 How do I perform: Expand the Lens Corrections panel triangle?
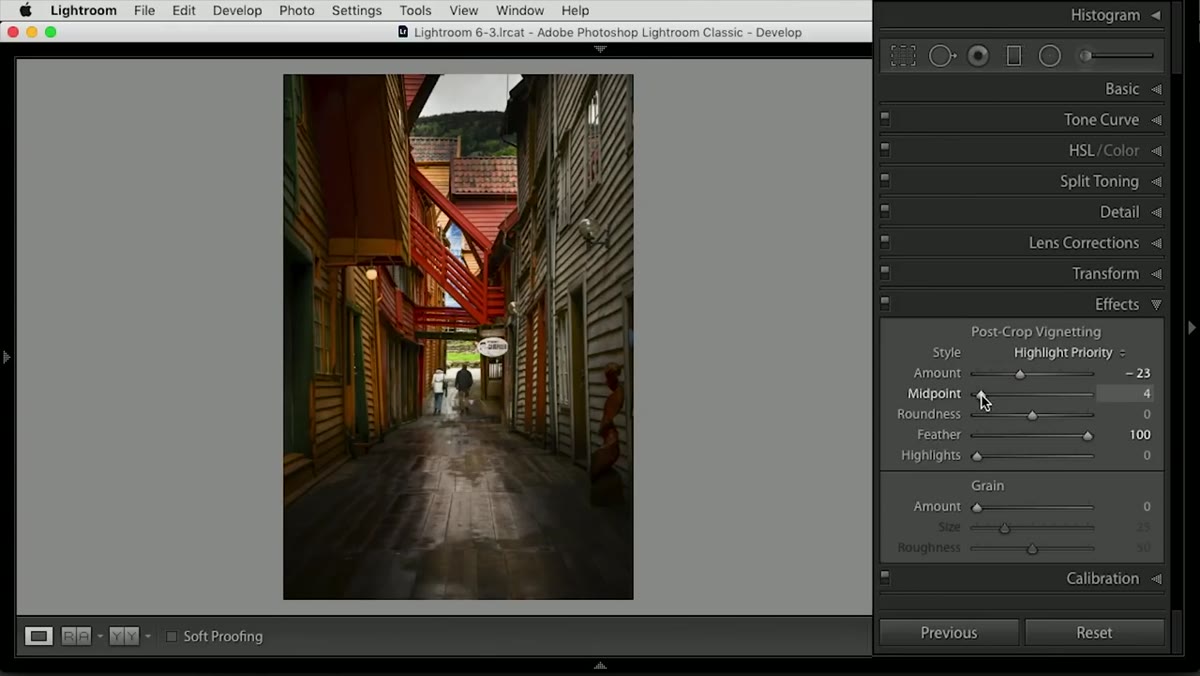pyautogui.click(x=1156, y=243)
